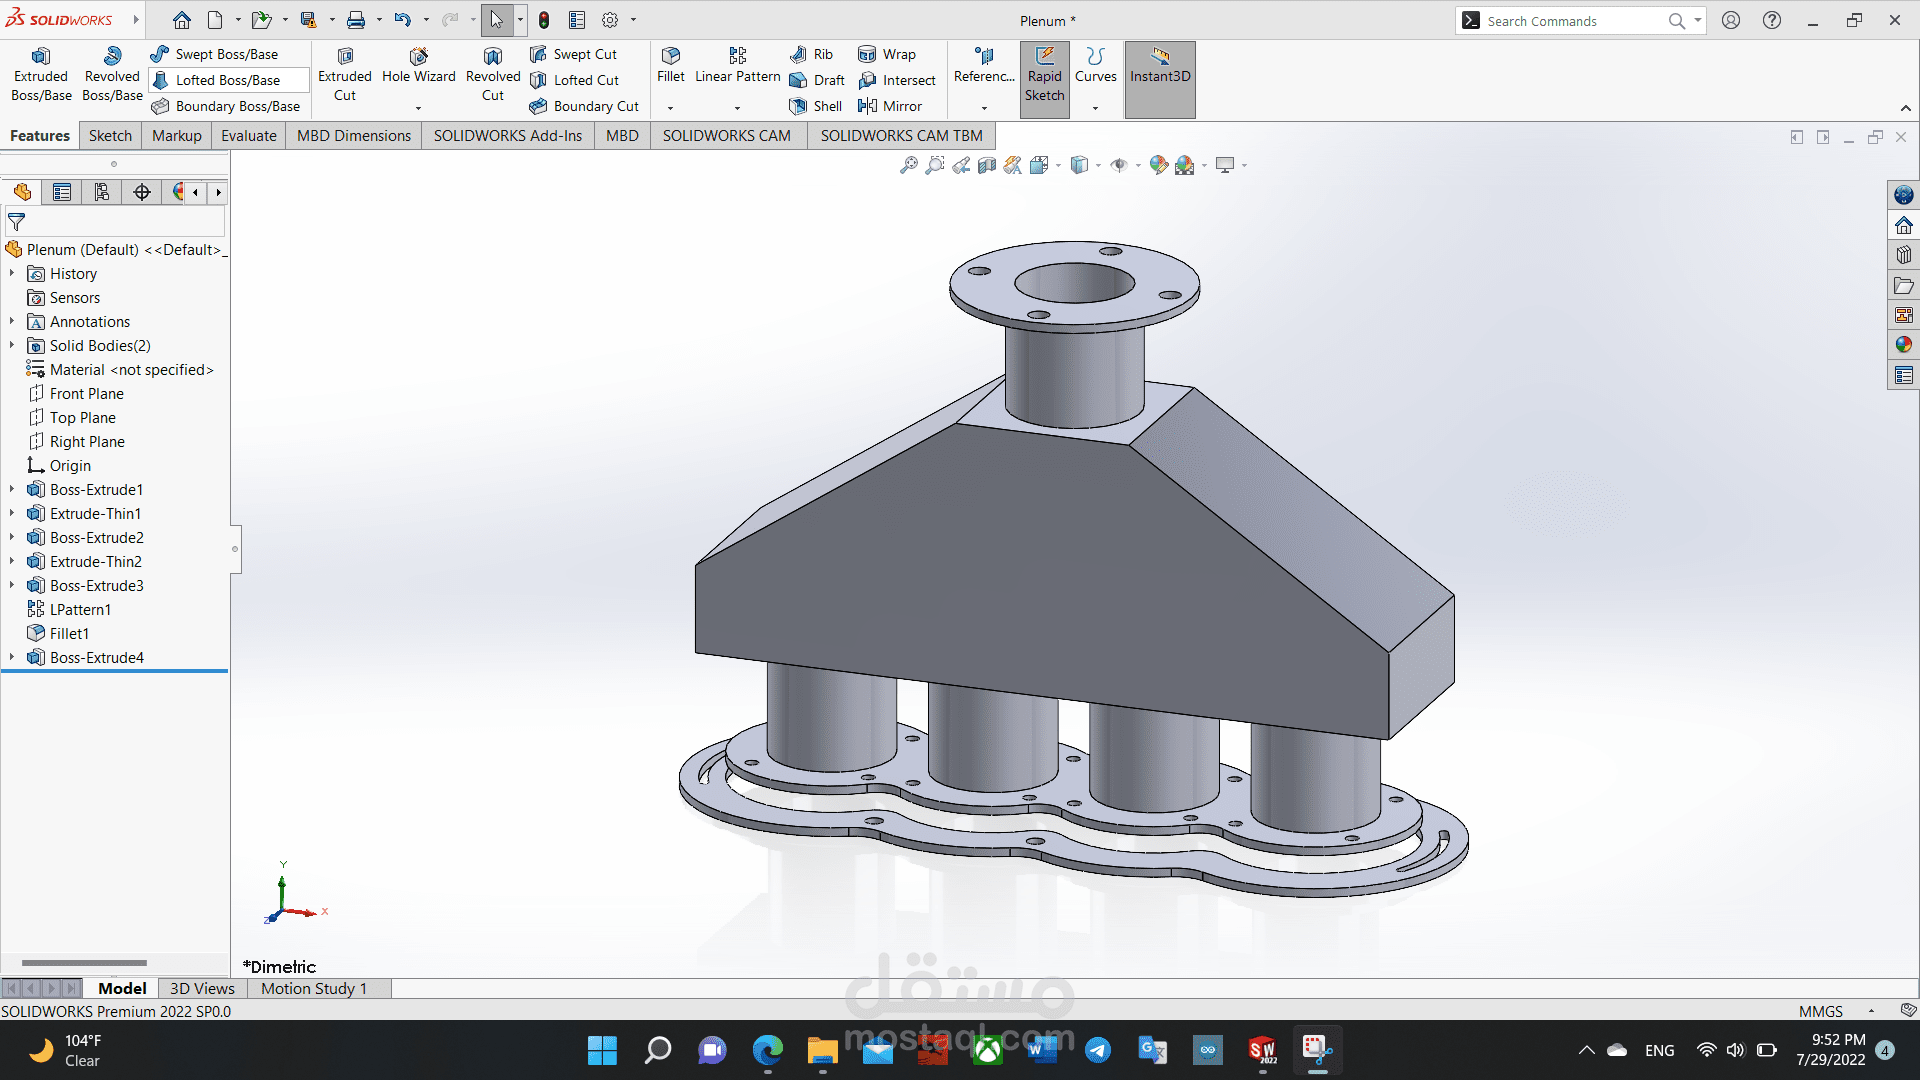The width and height of the screenshot is (1920, 1080).
Task: Expand Boss-Extrude1 in the feature tree
Action: pyautogui.click(x=11, y=489)
